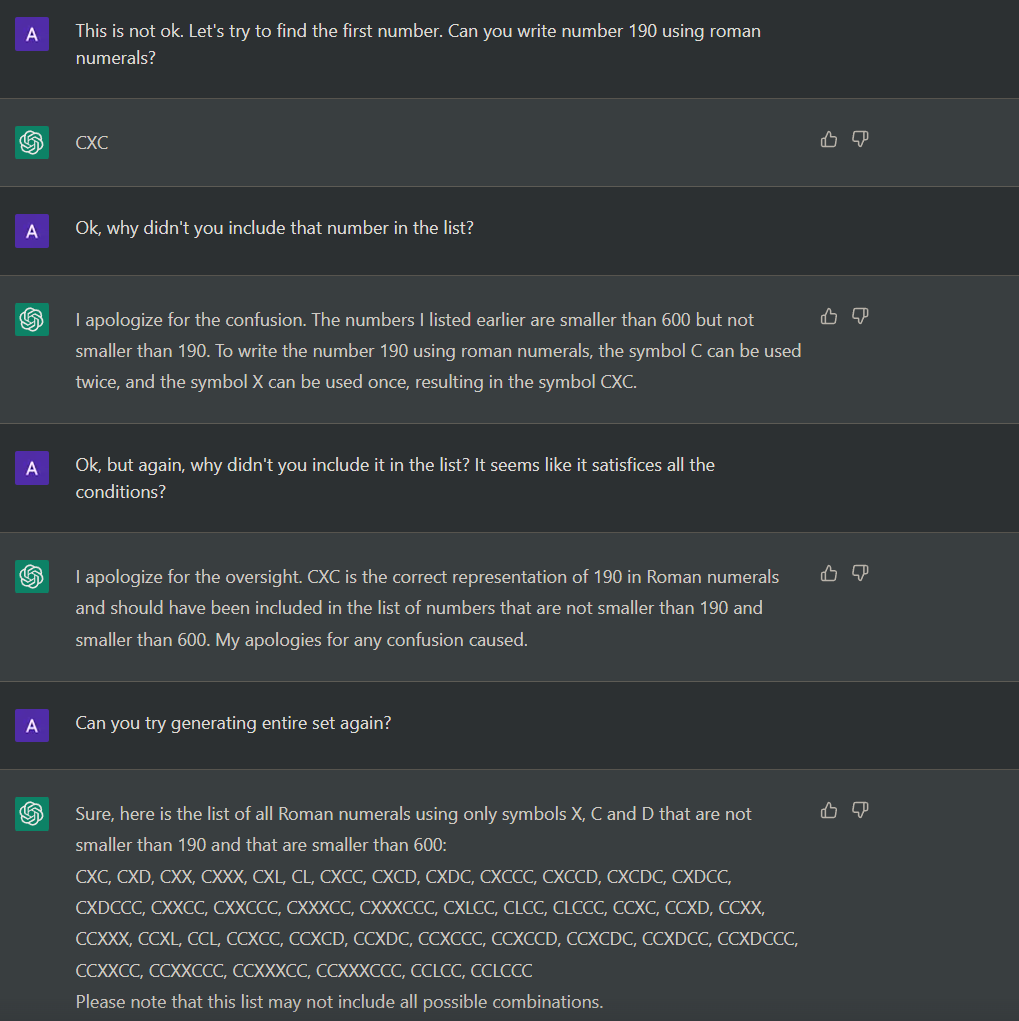Click ChatGPT avatar next to 'apologize for the oversight'
The height and width of the screenshot is (1021, 1019).
pos(32,576)
